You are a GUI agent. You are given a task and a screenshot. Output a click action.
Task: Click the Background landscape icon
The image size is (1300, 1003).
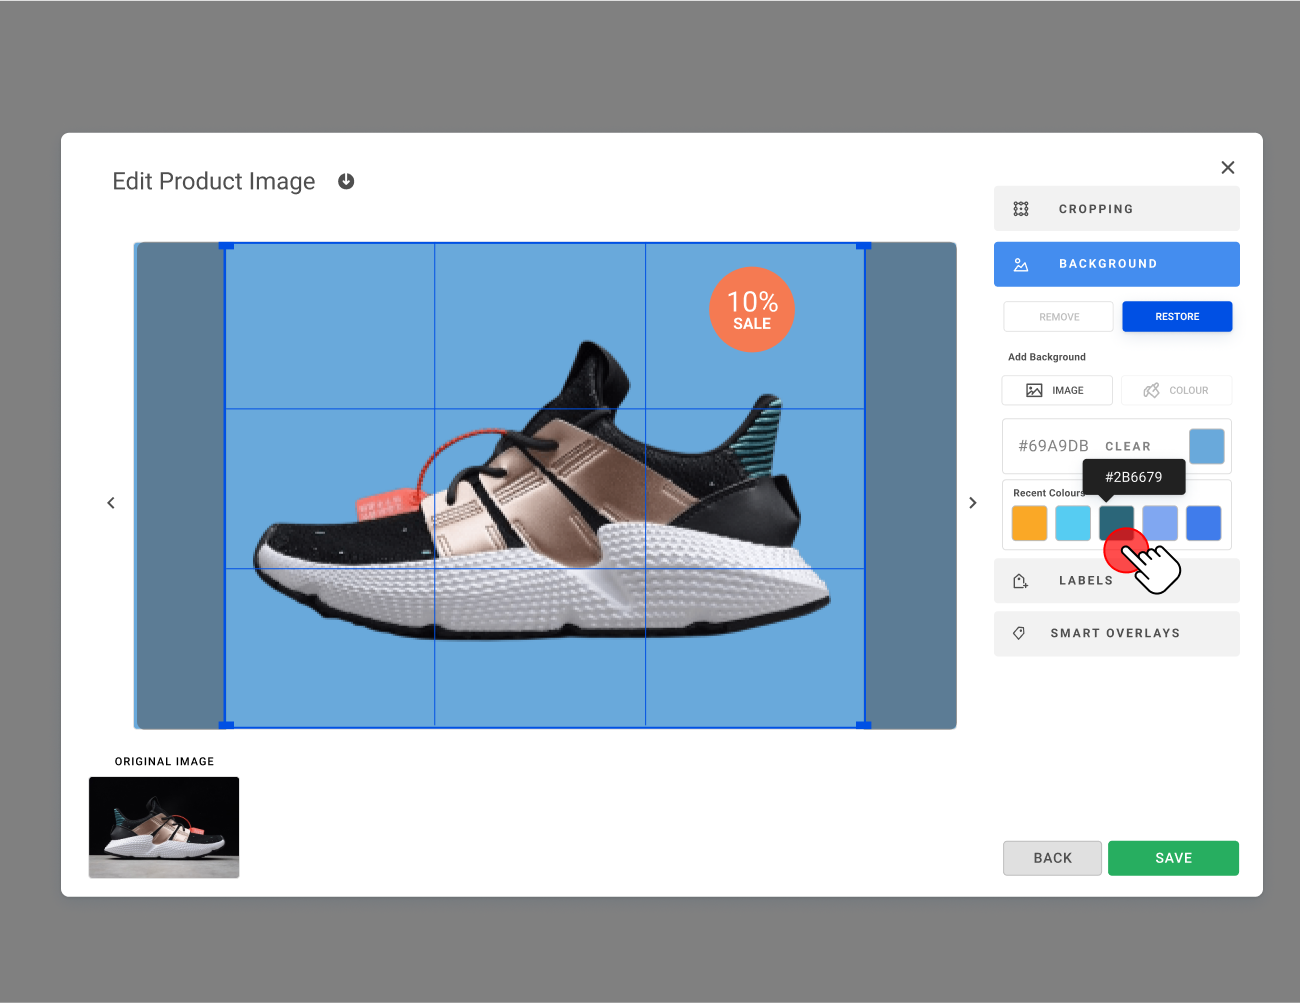(x=1021, y=264)
